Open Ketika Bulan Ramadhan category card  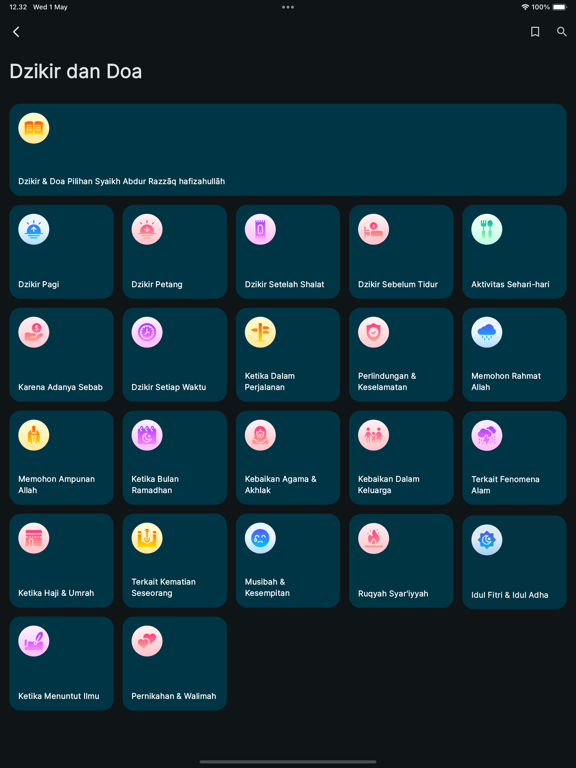point(174,457)
